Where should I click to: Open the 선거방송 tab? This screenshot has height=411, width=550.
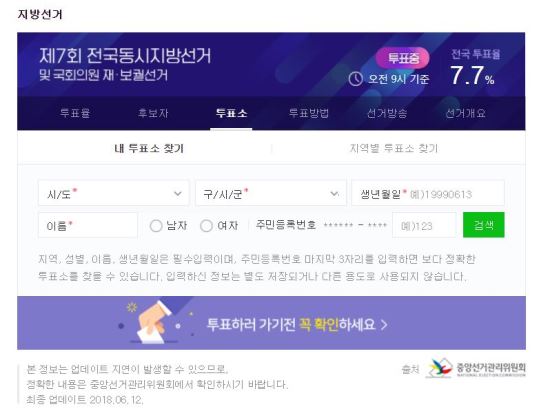coord(387,113)
